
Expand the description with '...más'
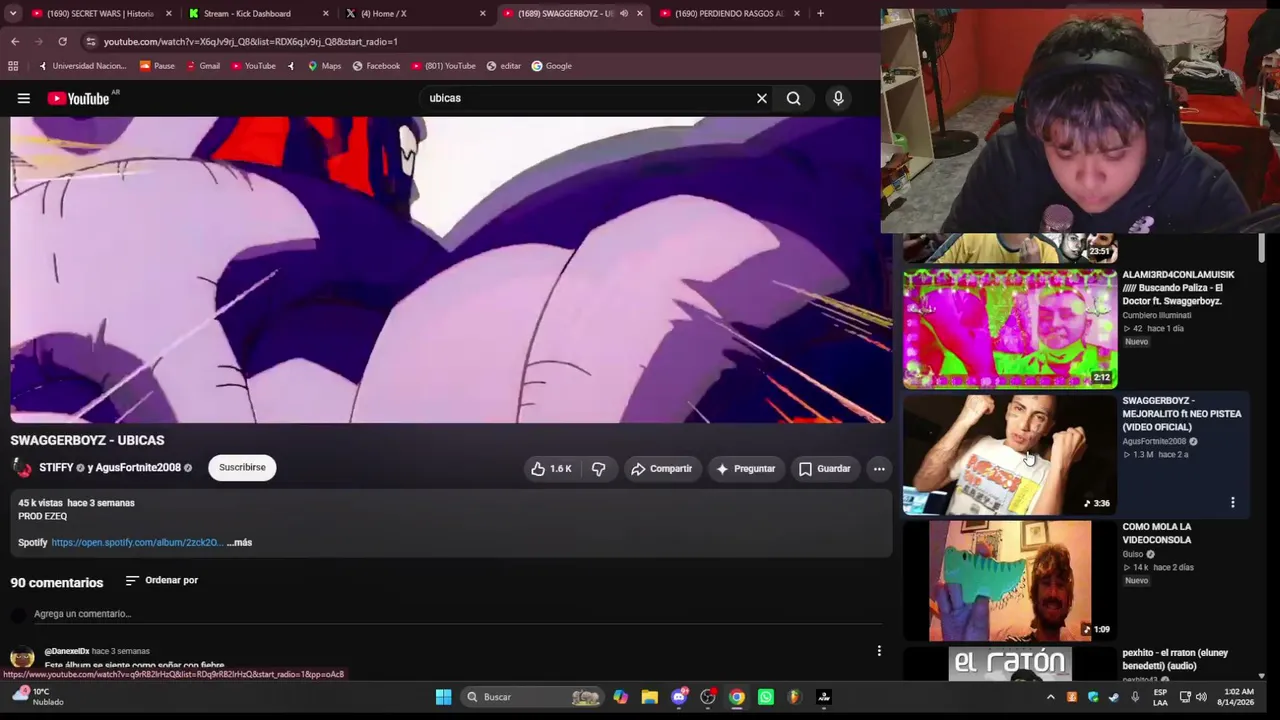(x=239, y=542)
